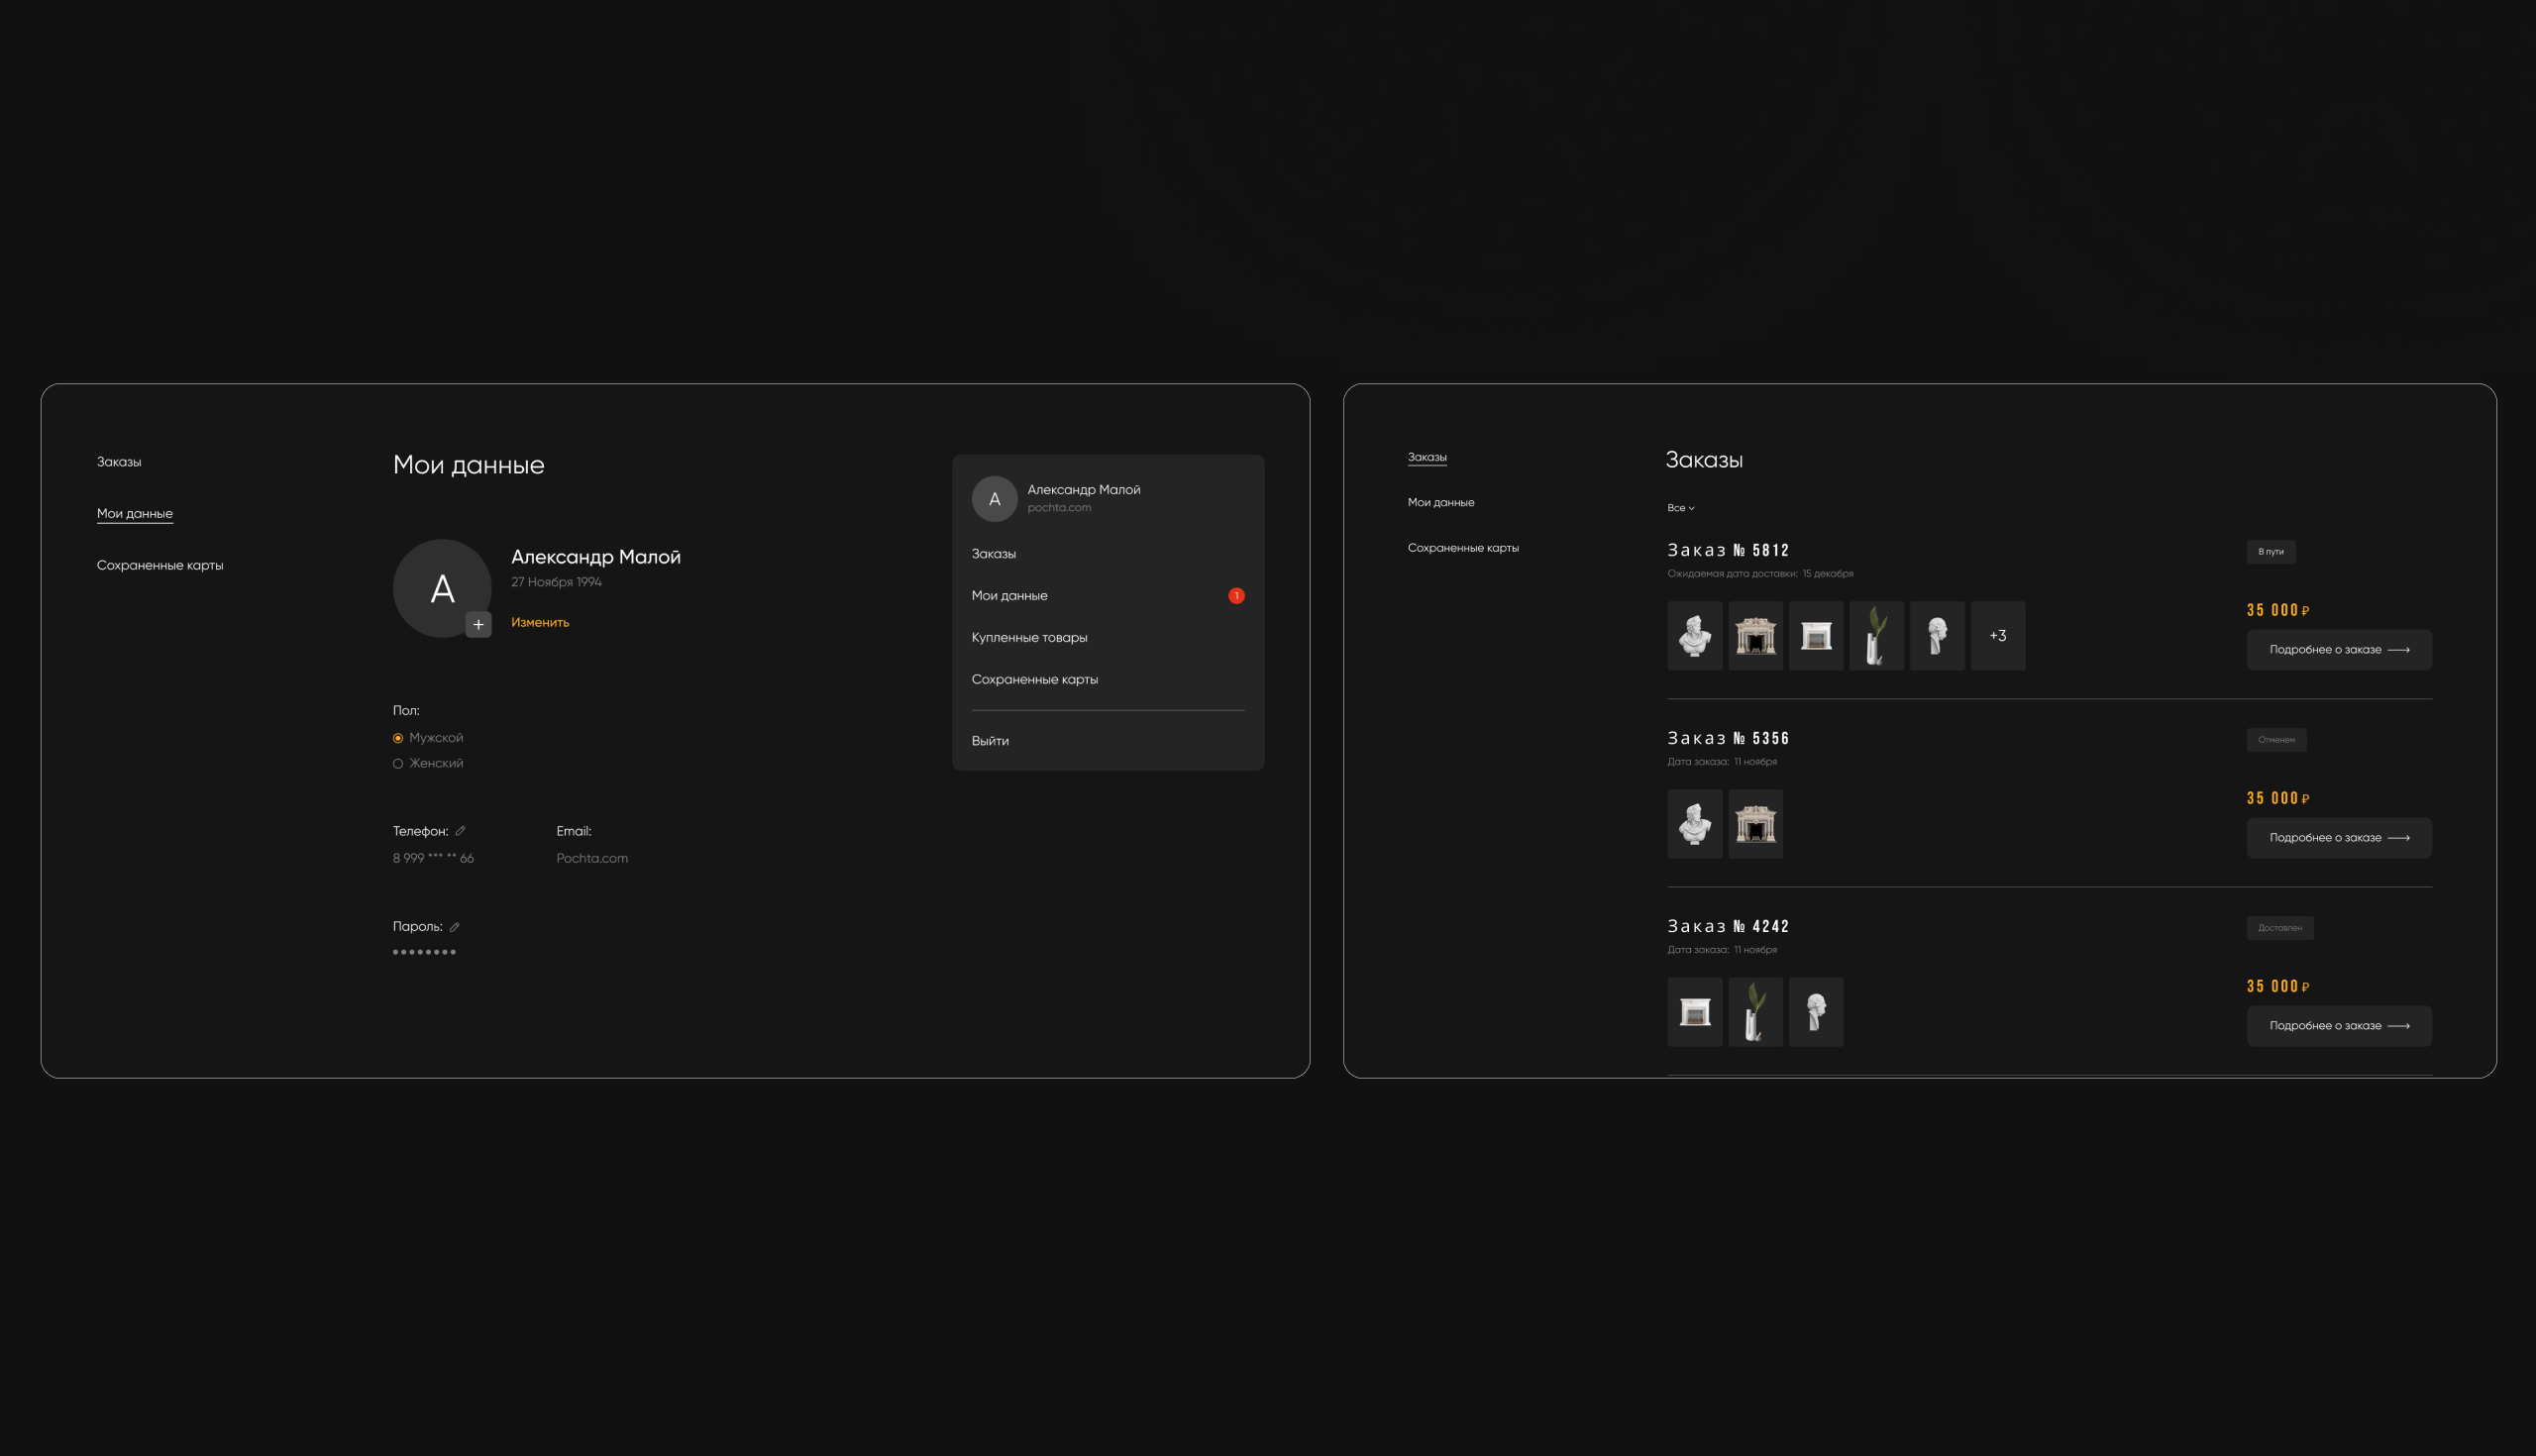Click the bust statue thumbnail in order 5356
The height and width of the screenshot is (1456, 2536).
(x=1694, y=824)
